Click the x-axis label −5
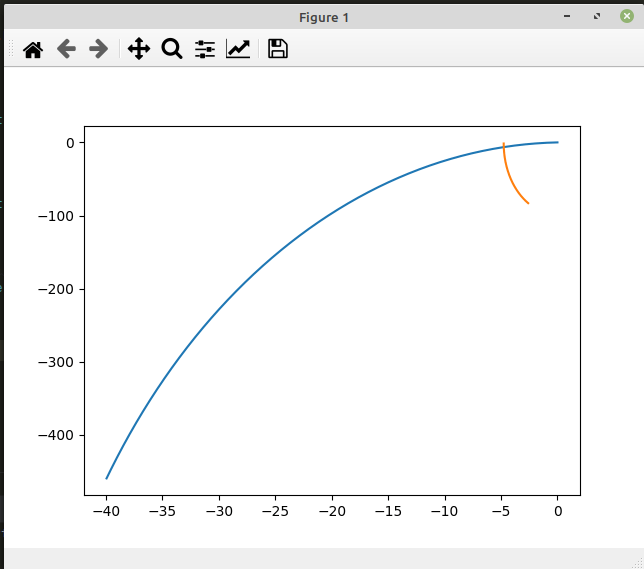Screen dimensions: 644x569 click(x=501, y=511)
